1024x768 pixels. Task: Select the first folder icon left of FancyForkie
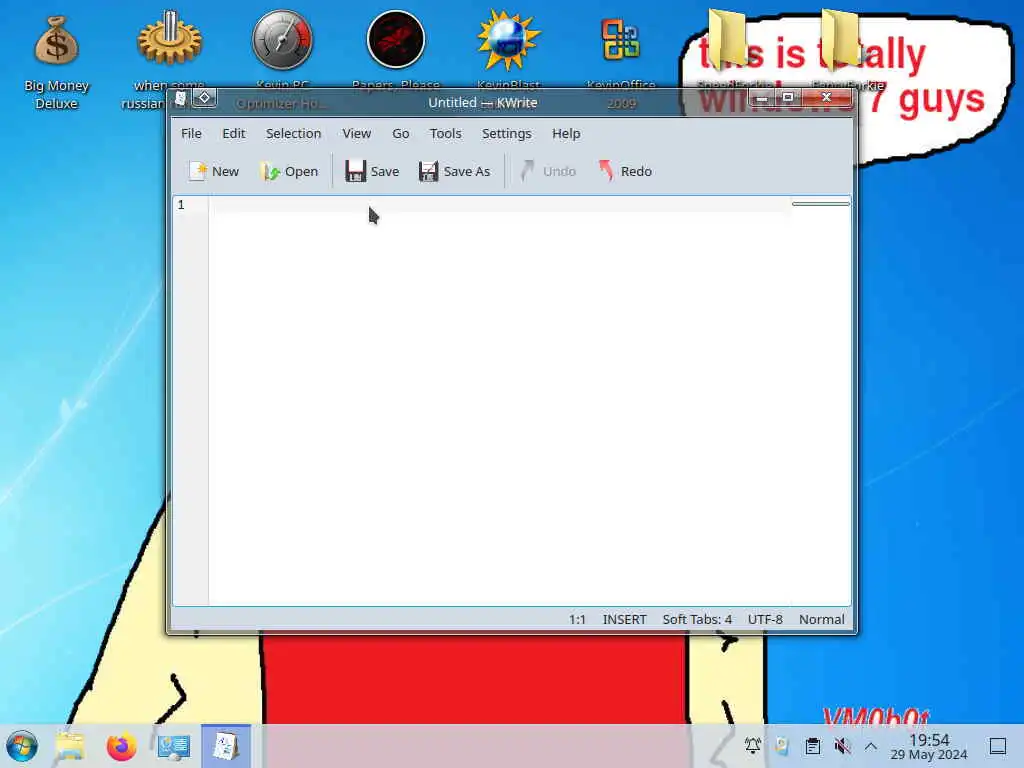[728, 39]
